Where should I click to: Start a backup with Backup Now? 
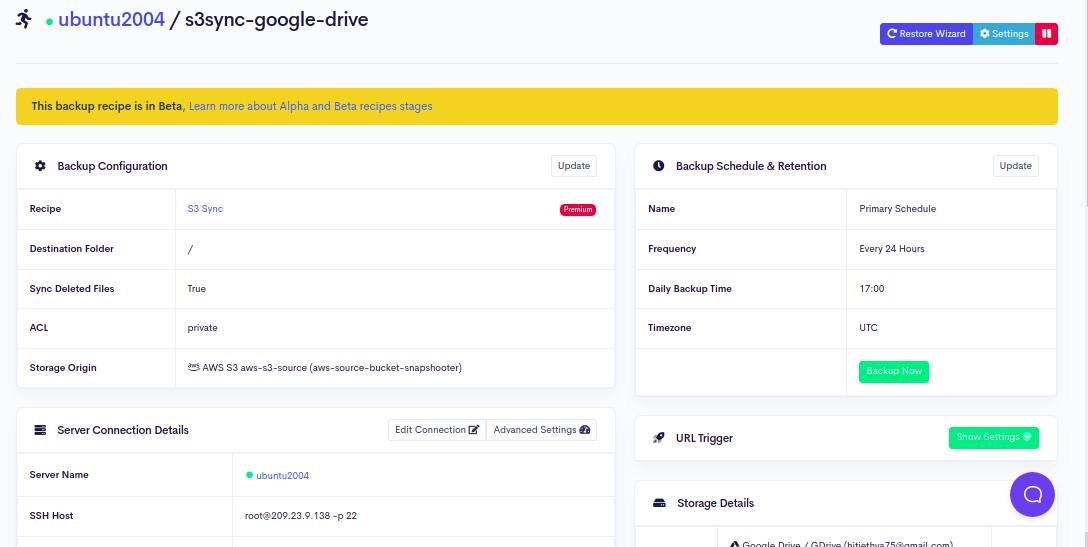[894, 371]
